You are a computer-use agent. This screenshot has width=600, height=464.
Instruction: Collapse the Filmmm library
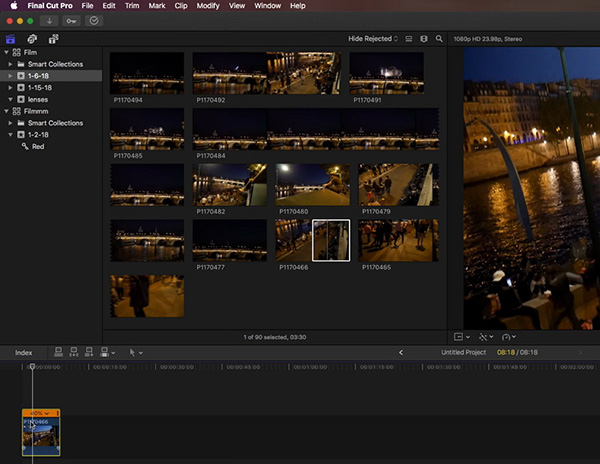point(6,111)
